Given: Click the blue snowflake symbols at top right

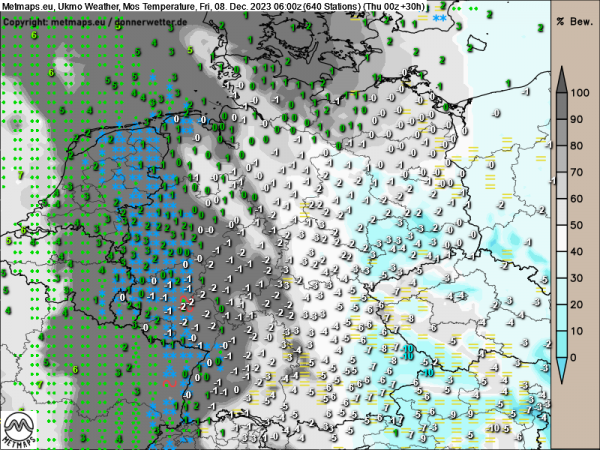Looking at the screenshot, I should pos(439,18).
